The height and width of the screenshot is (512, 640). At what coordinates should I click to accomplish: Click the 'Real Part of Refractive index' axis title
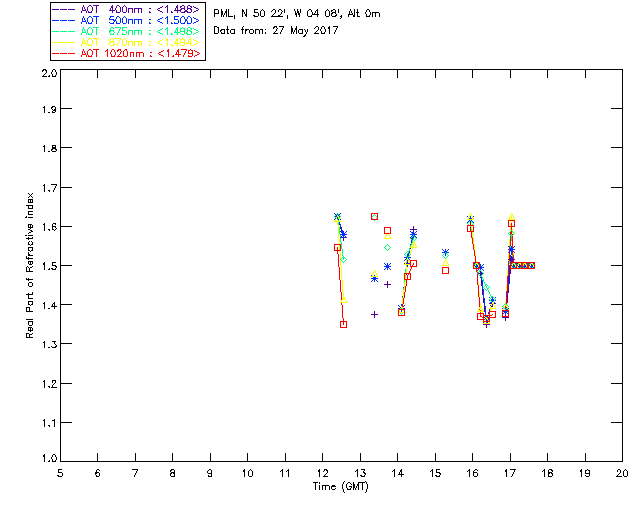29,265
